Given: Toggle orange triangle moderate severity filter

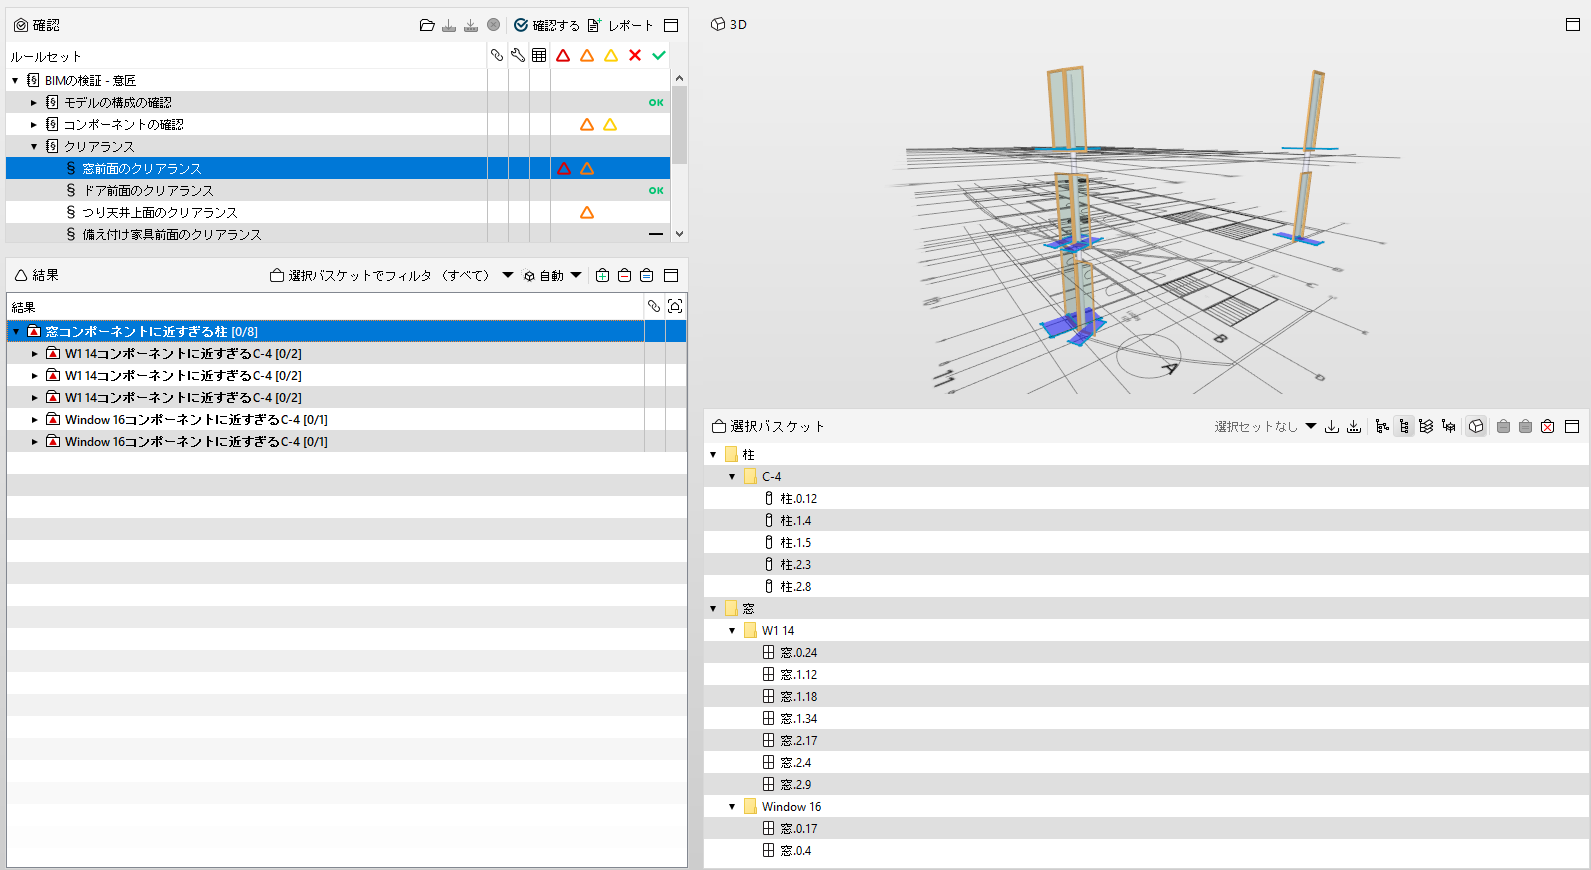Looking at the screenshot, I should coord(587,55).
